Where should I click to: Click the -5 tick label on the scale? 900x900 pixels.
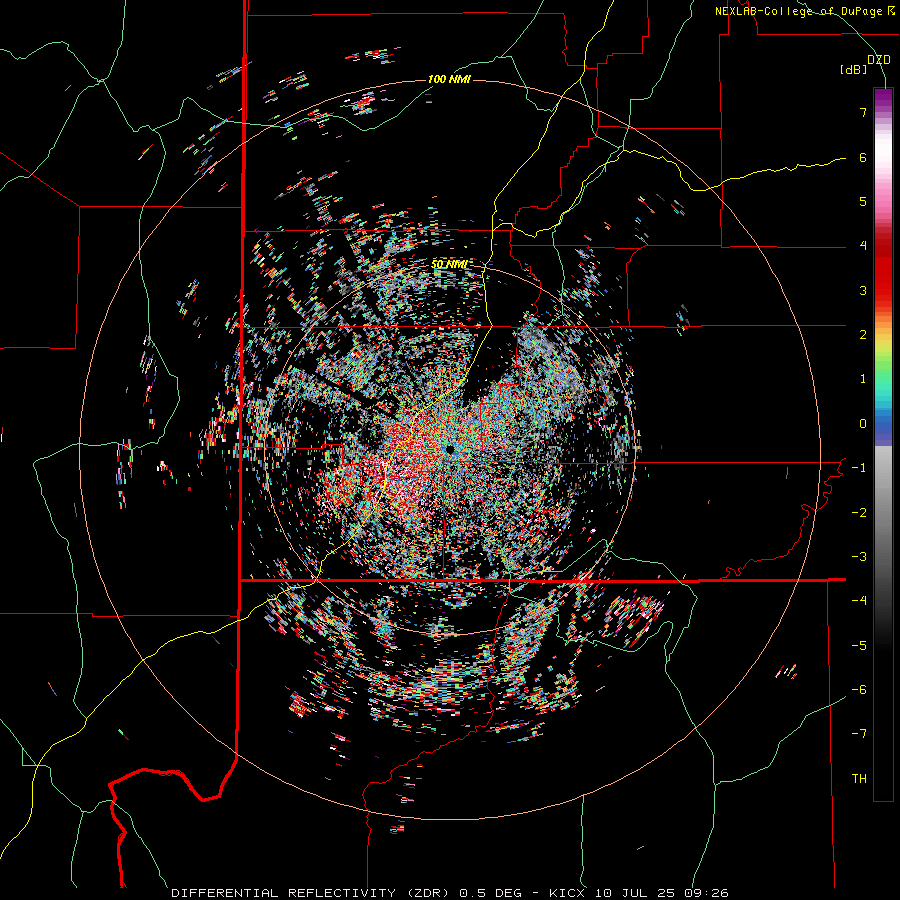[859, 646]
